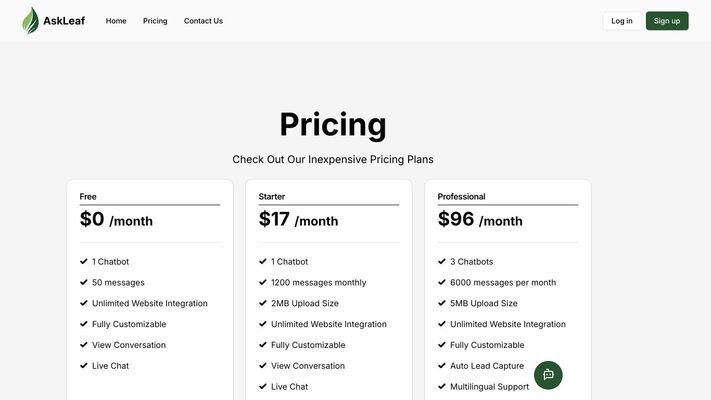
Task: Click checkmark next to 2MB Upload Size
Action: [x=263, y=303]
